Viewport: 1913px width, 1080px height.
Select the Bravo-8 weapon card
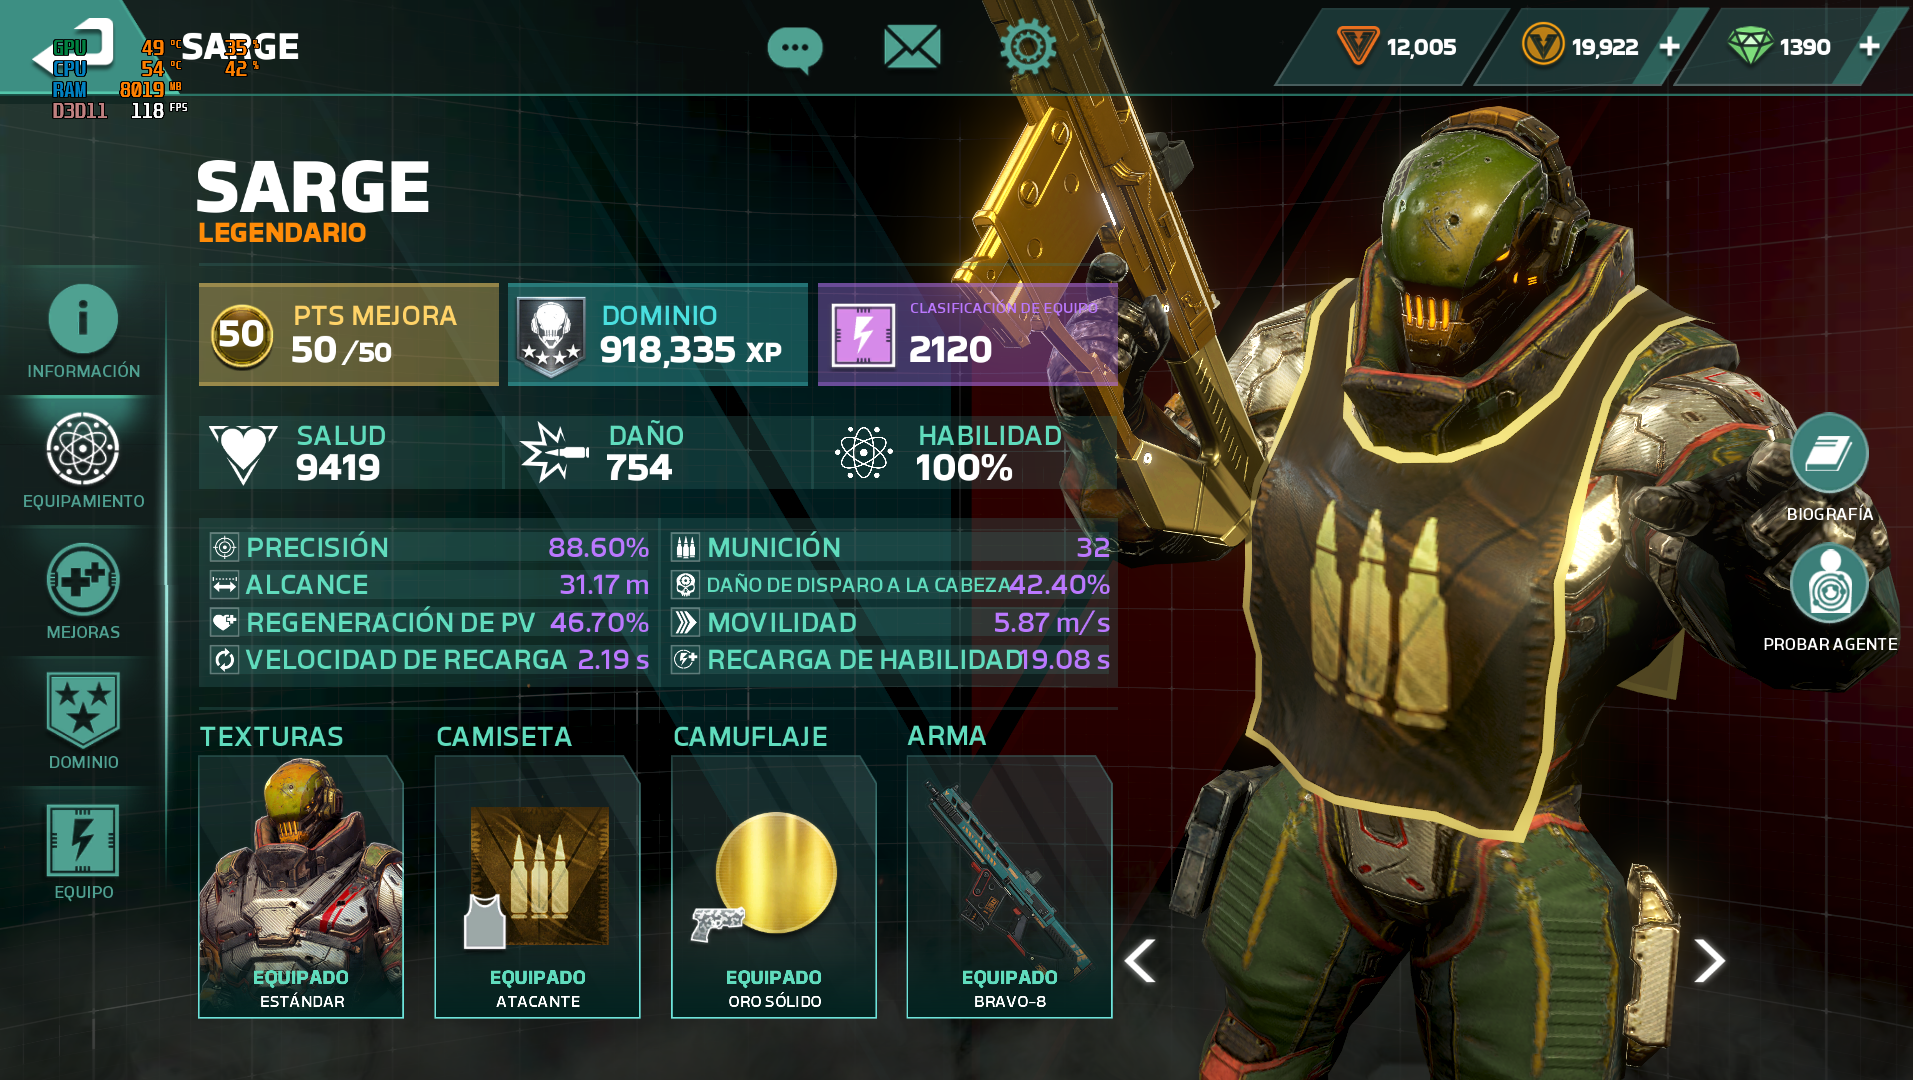click(x=1009, y=887)
